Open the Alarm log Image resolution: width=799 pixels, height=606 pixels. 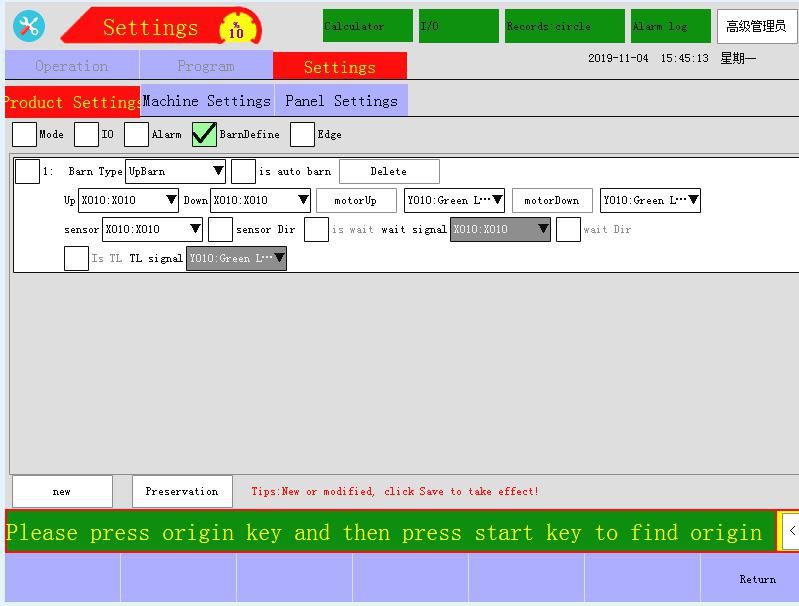click(x=670, y=26)
